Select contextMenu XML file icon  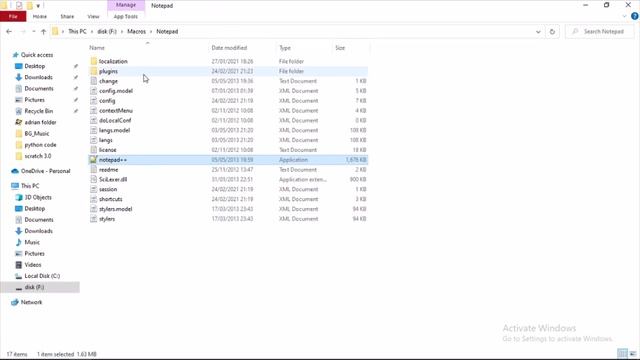point(94,110)
